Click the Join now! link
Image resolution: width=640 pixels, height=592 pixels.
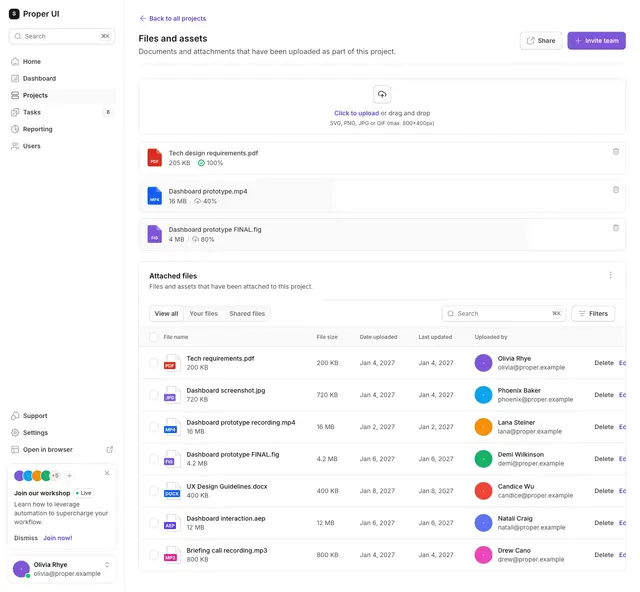coord(58,538)
